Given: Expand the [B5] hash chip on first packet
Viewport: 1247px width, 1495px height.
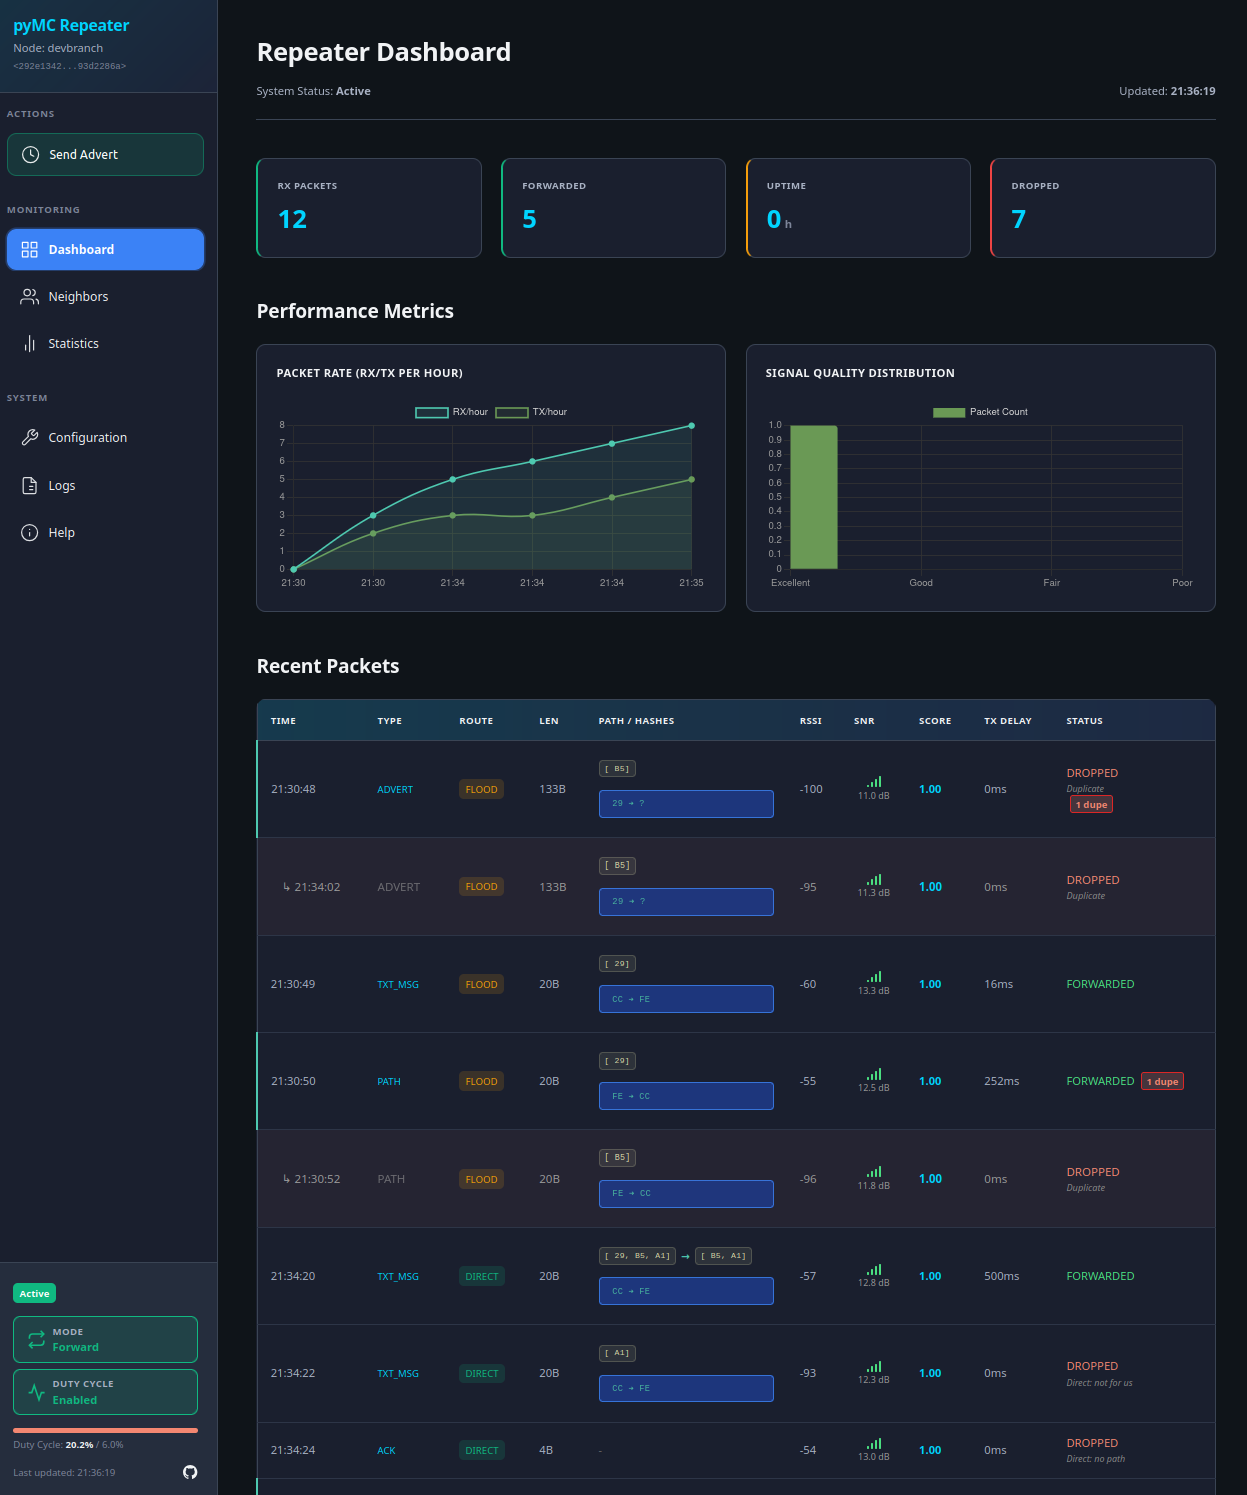Looking at the screenshot, I should (x=616, y=768).
